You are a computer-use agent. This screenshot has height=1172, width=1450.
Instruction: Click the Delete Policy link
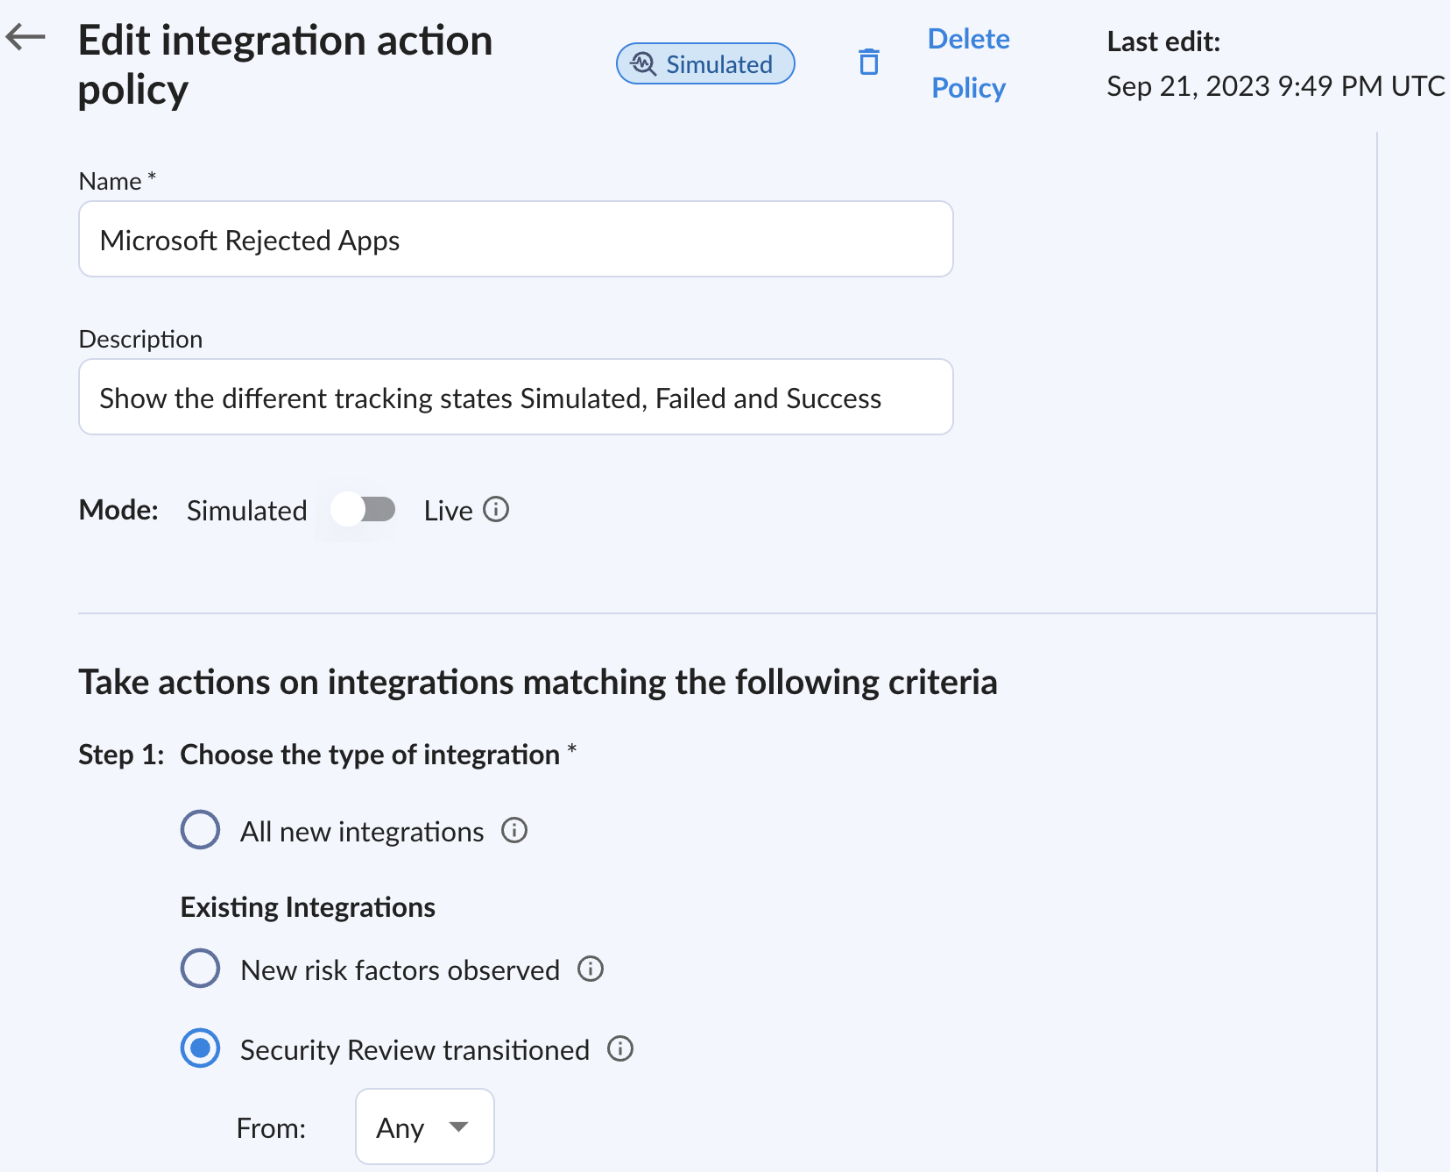point(968,63)
